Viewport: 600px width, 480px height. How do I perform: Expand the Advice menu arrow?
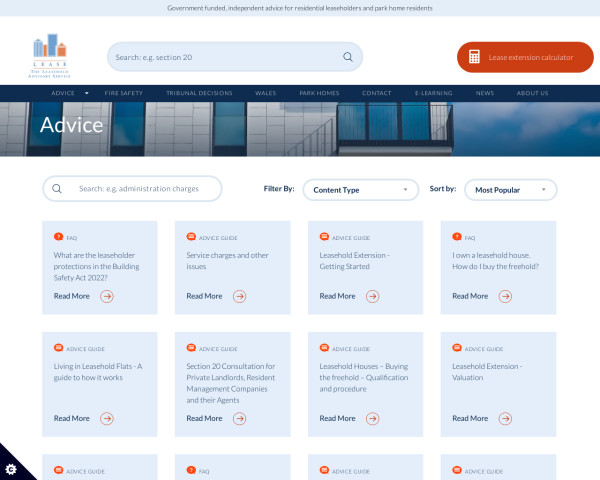[87, 93]
